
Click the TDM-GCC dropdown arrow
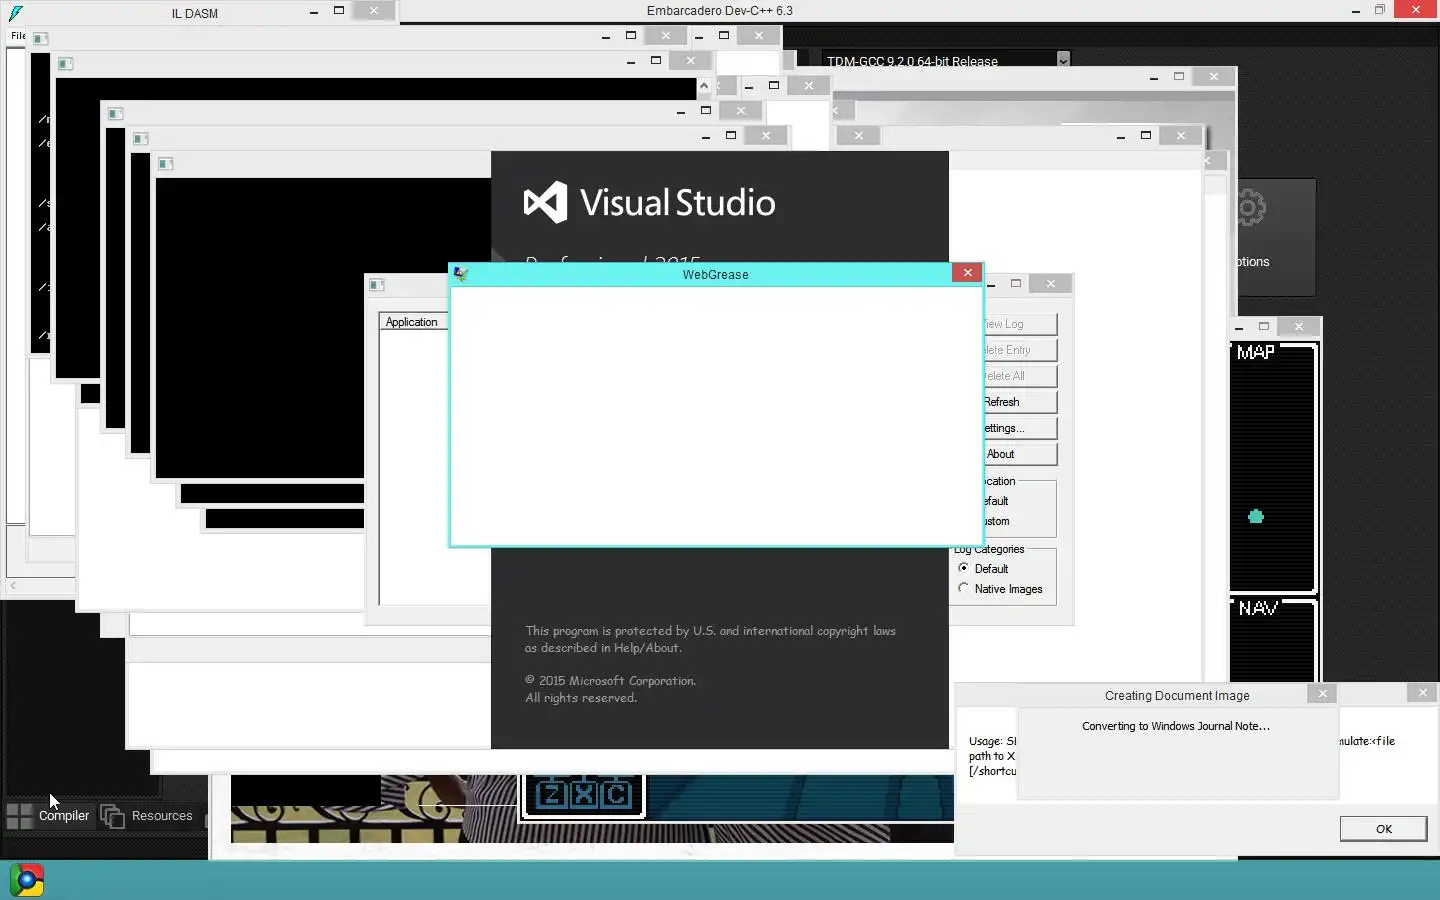(x=1063, y=60)
